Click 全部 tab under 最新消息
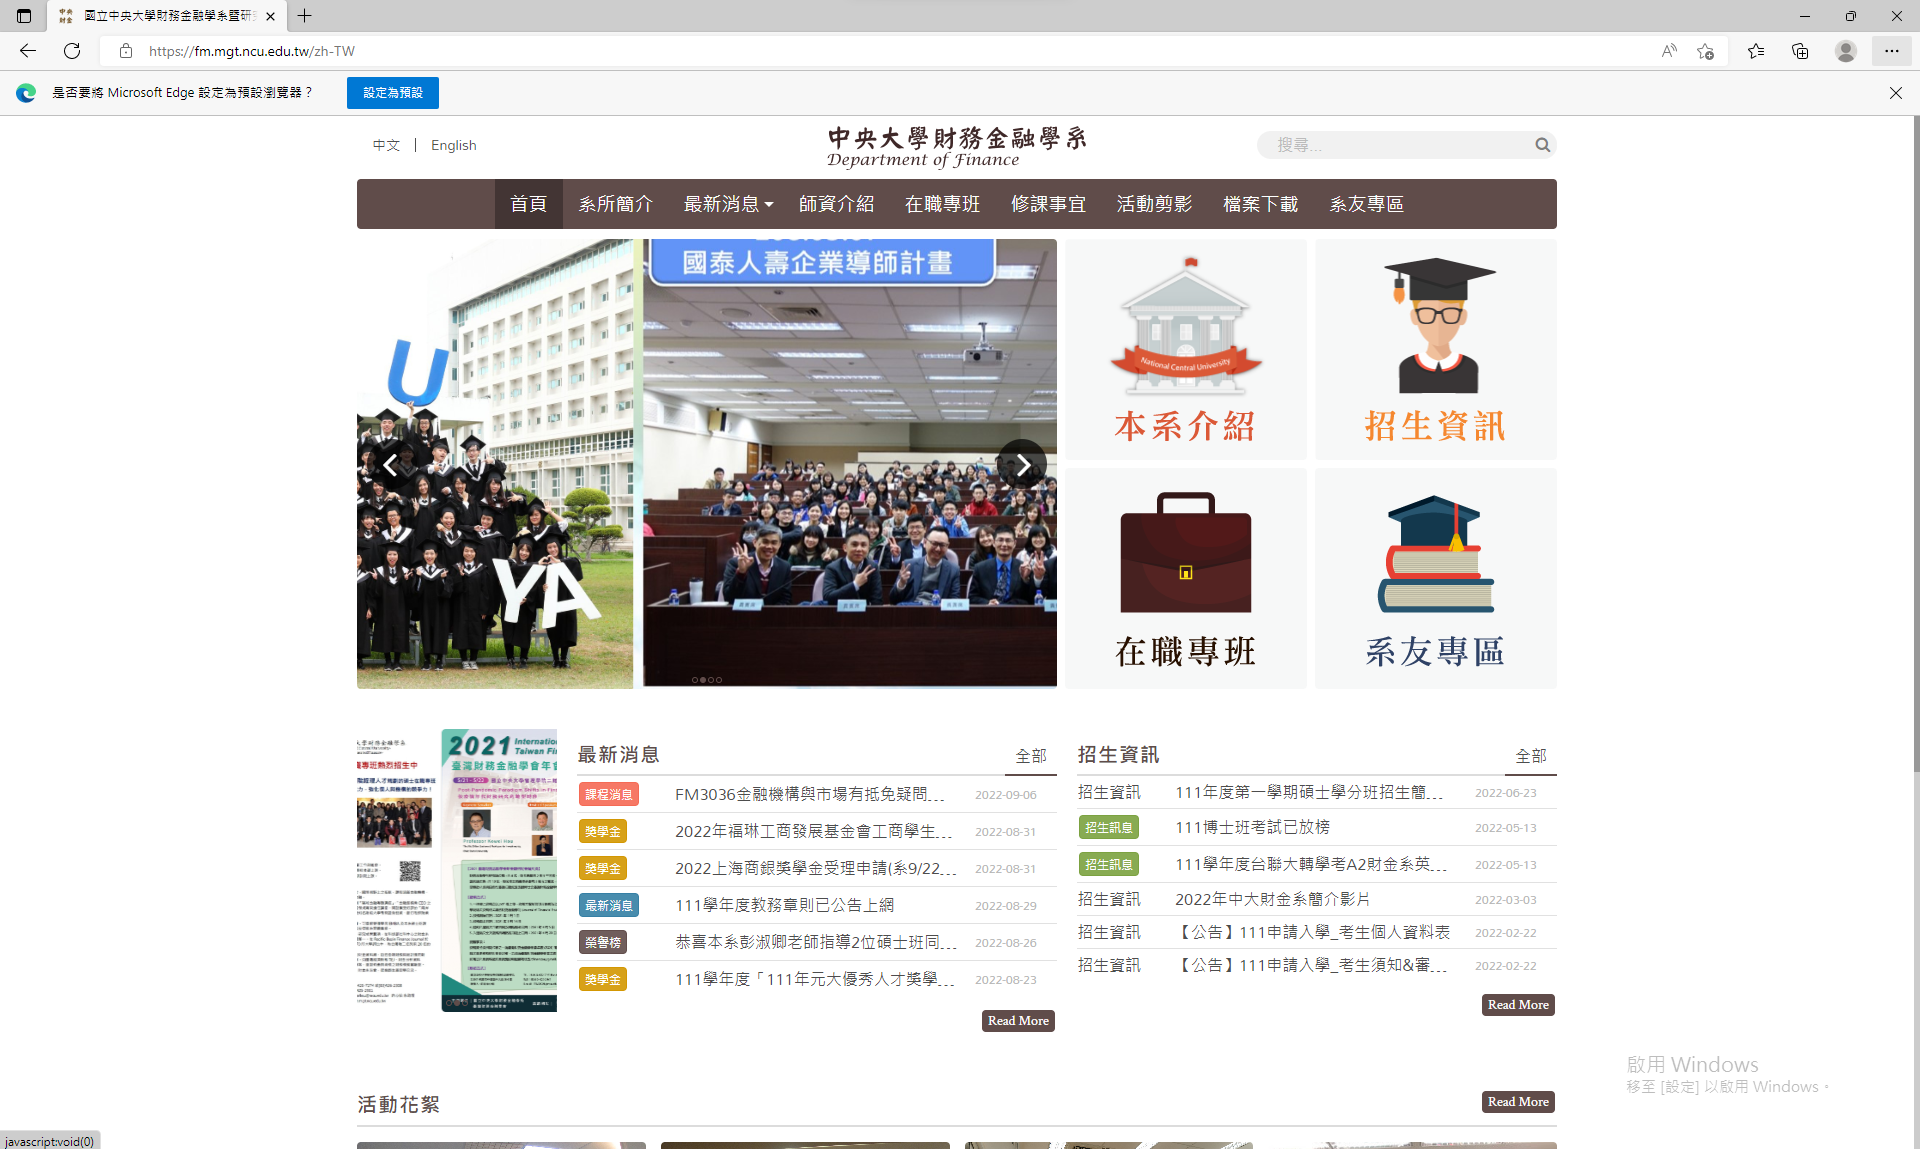The width and height of the screenshot is (1920, 1149). click(1031, 756)
